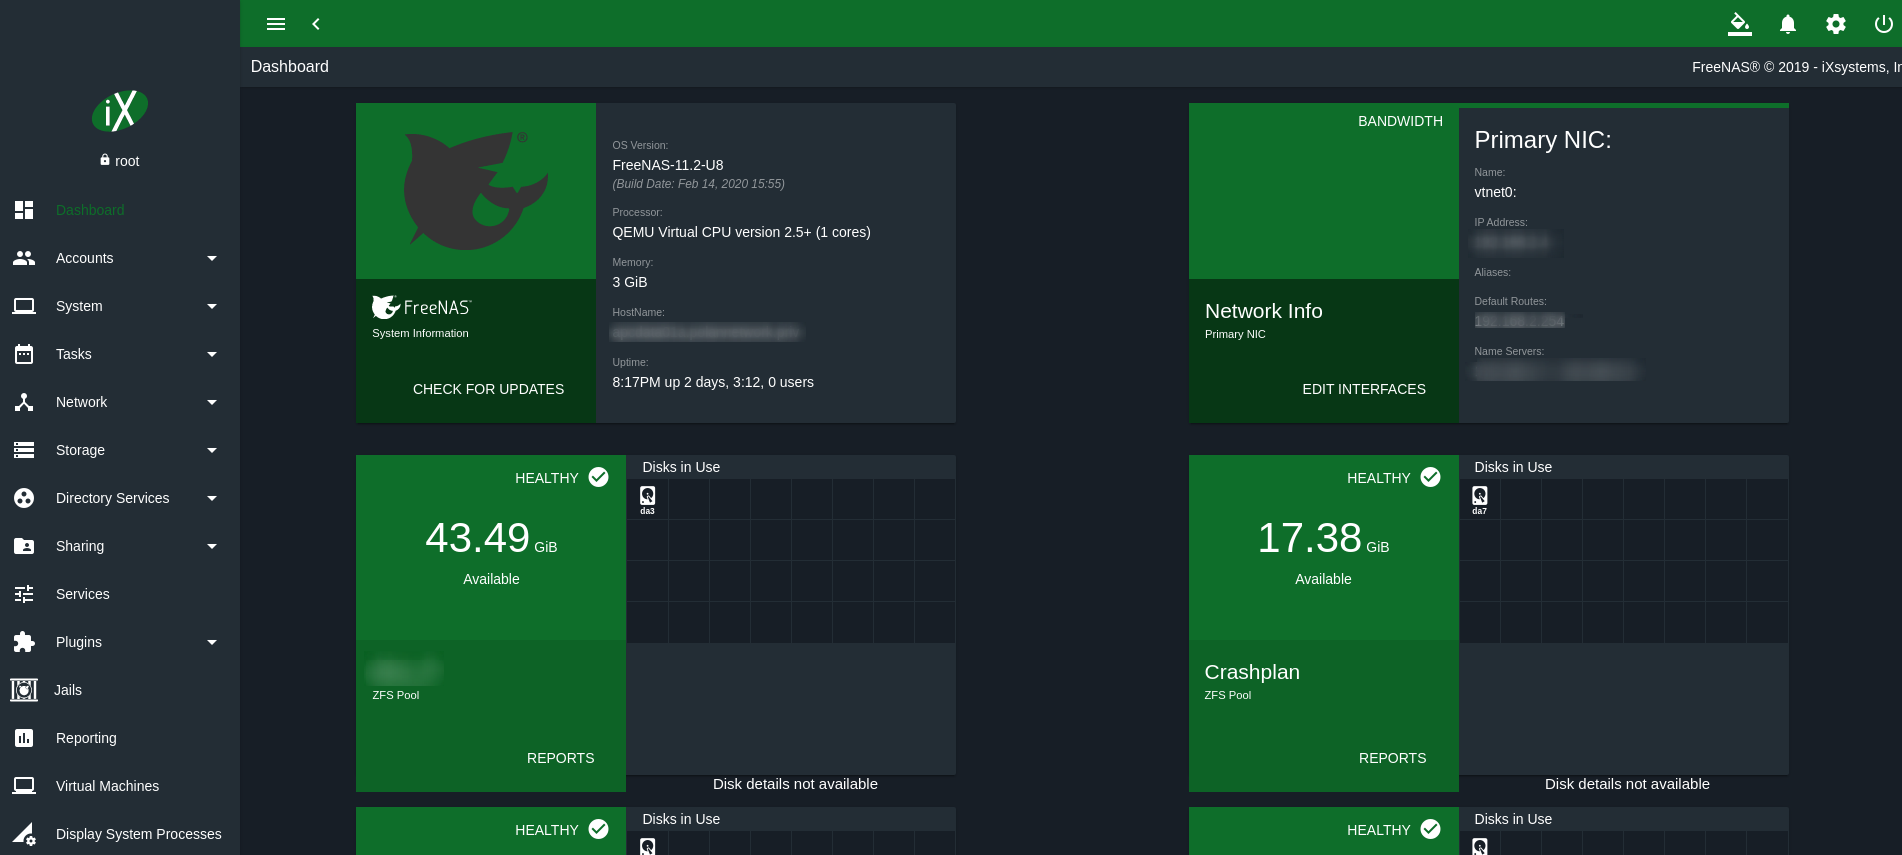Click the Reporting chart icon
Viewport: 1902px width, 855px height.
24,738
